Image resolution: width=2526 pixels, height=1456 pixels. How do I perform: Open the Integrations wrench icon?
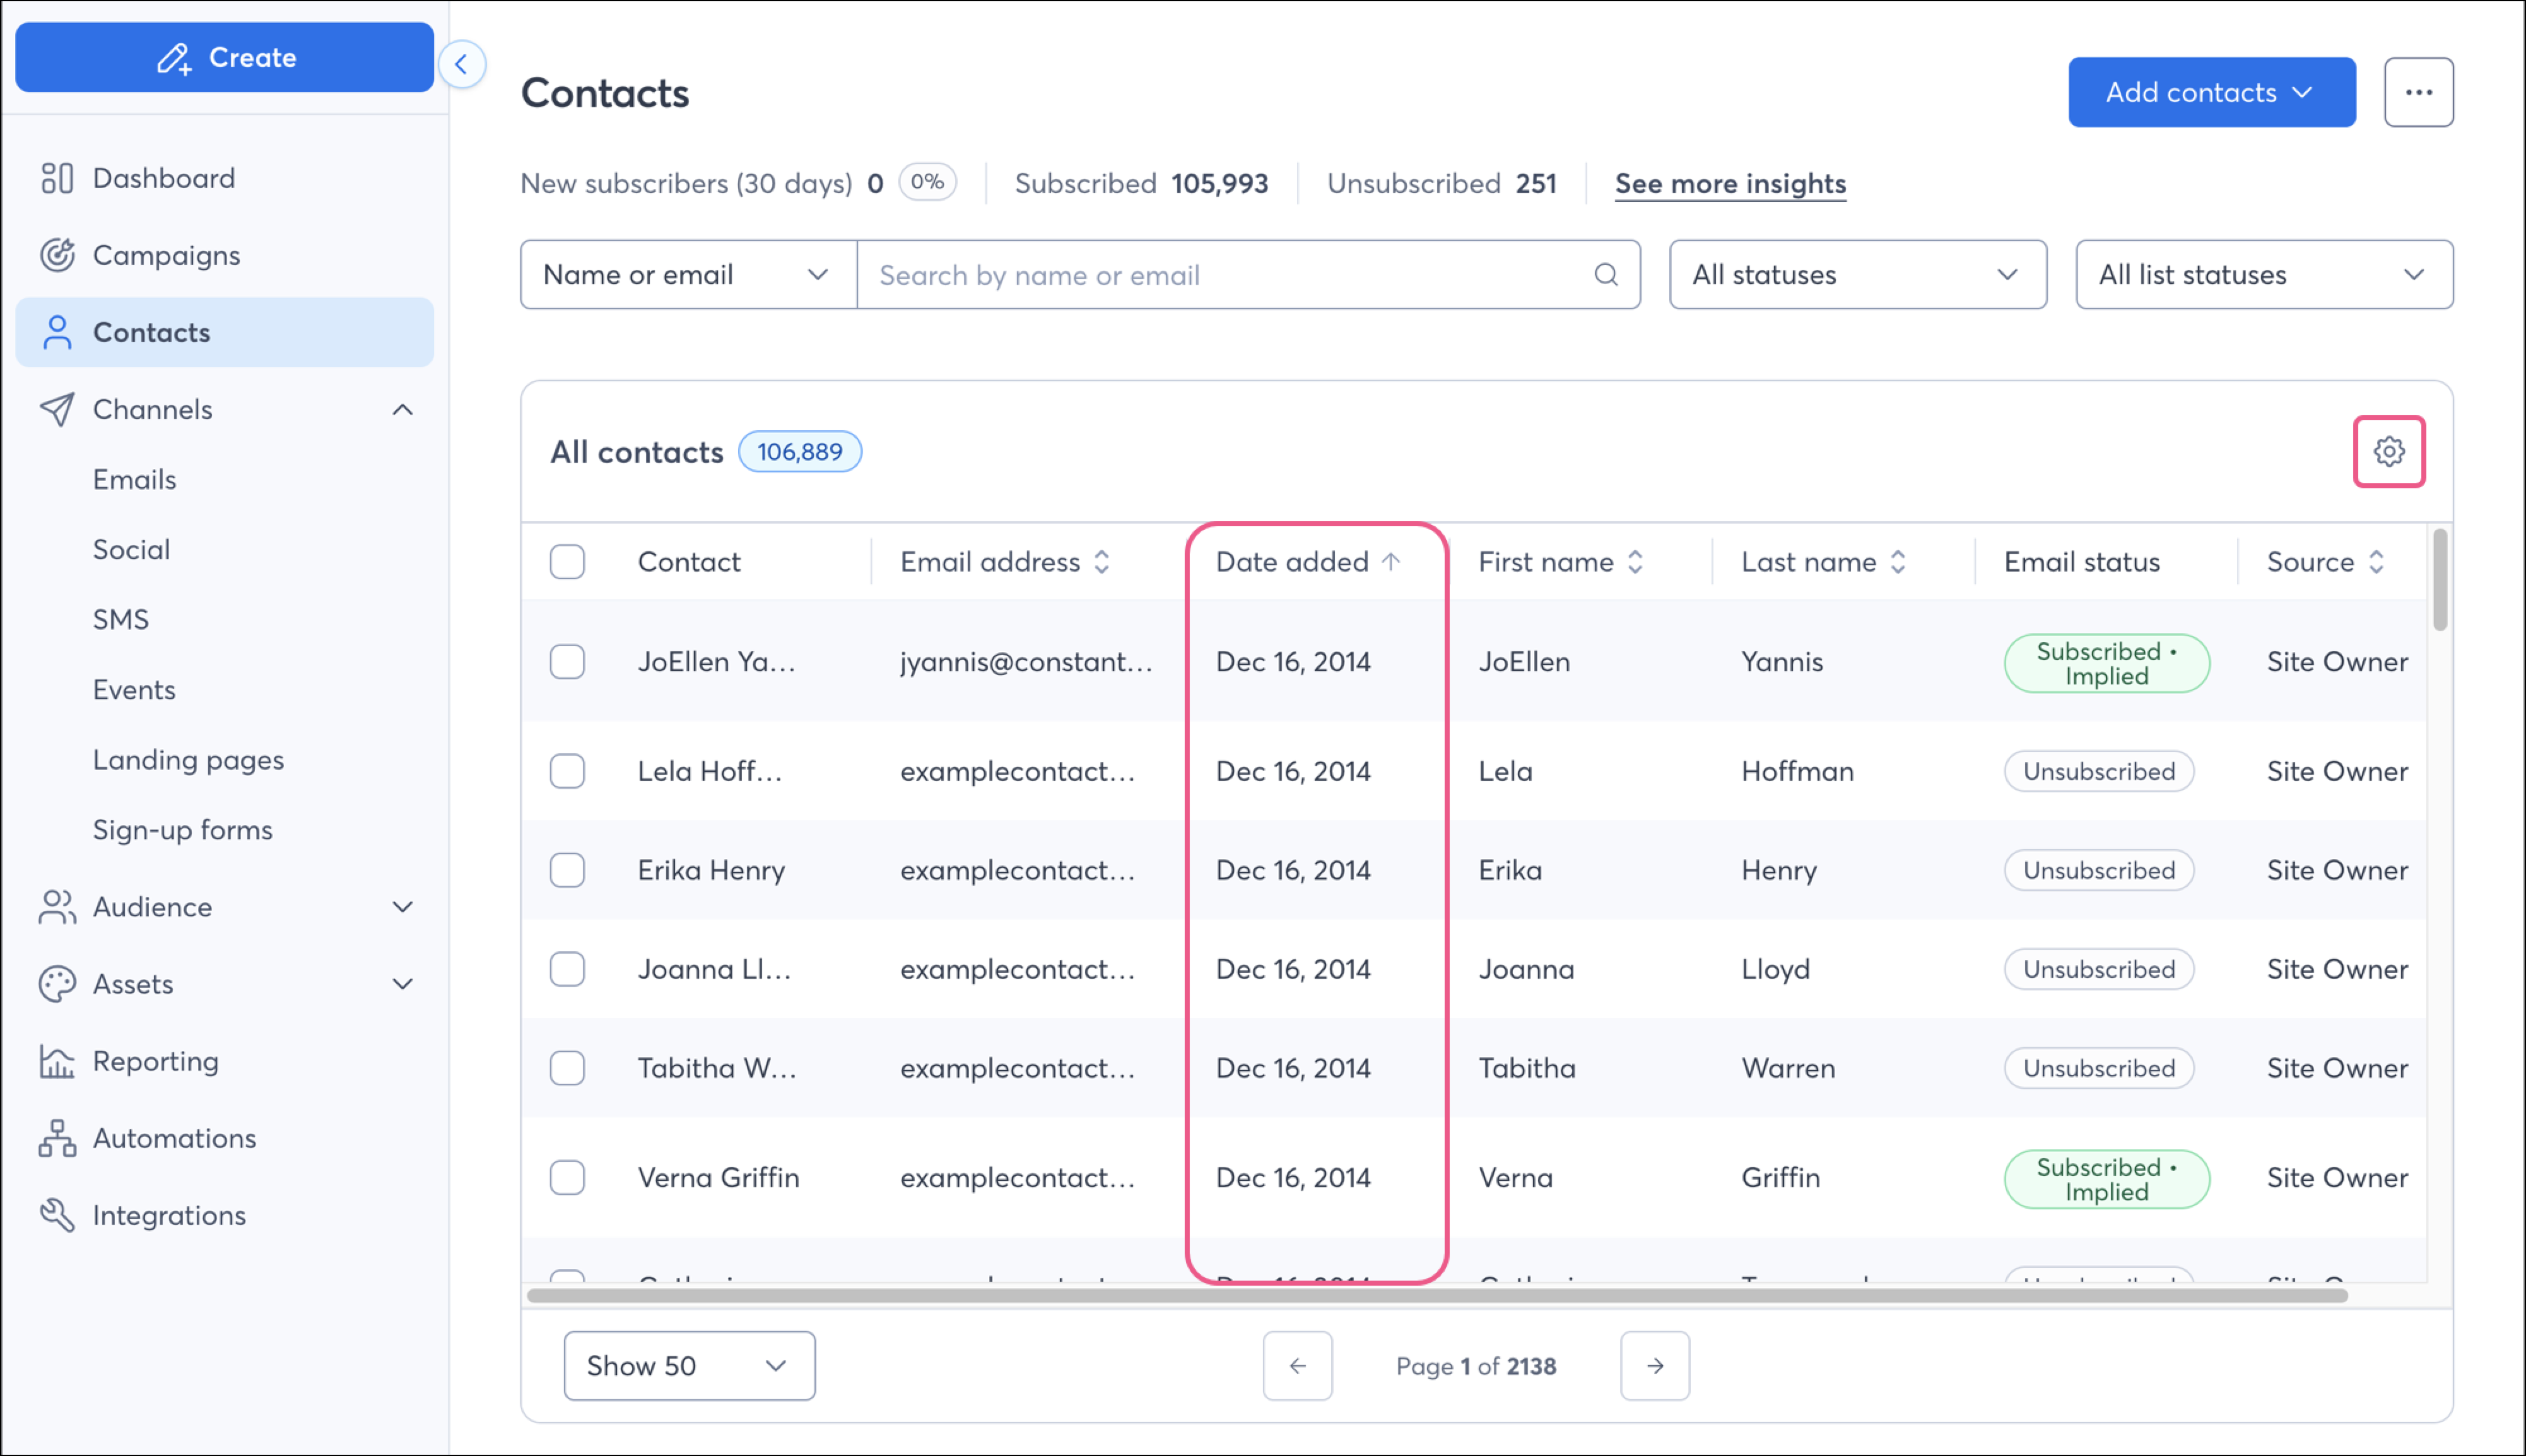(58, 1215)
